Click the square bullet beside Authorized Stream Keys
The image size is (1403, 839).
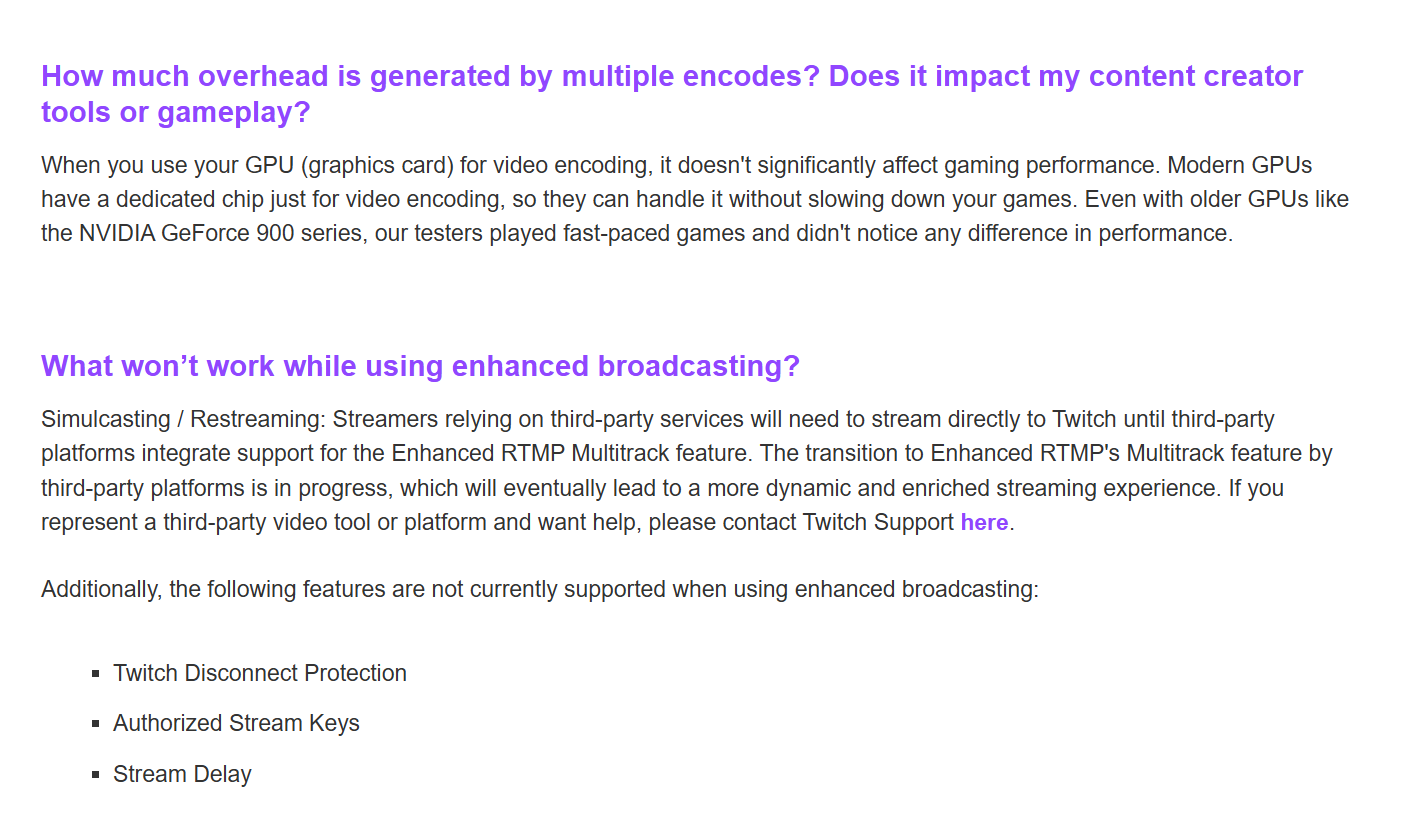click(96, 724)
